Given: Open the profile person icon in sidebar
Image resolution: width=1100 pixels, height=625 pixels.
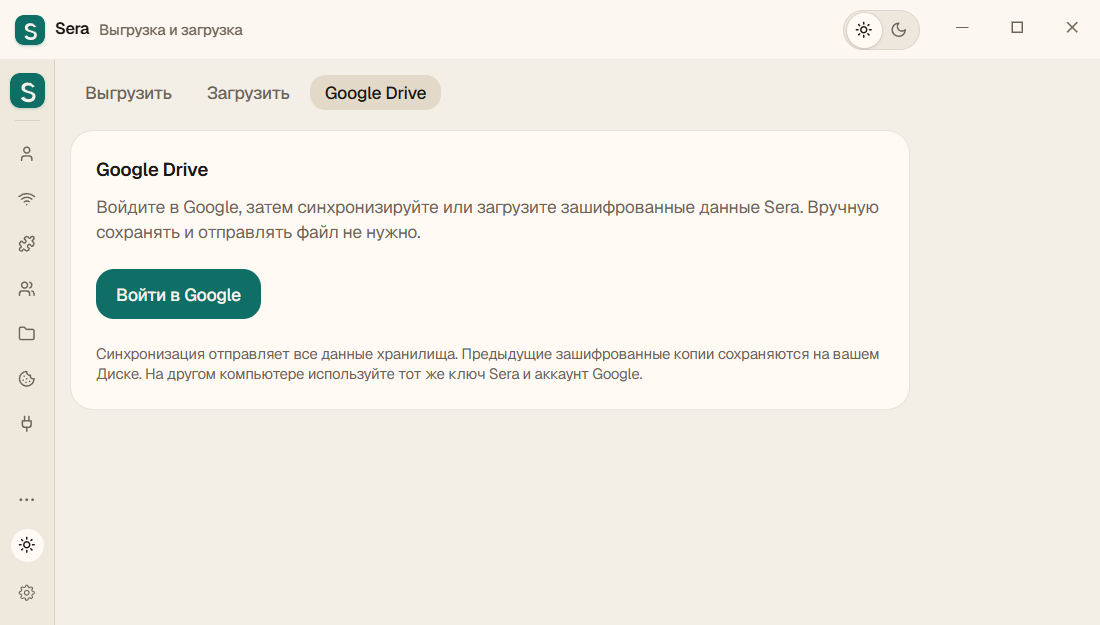Looking at the screenshot, I should (x=27, y=154).
